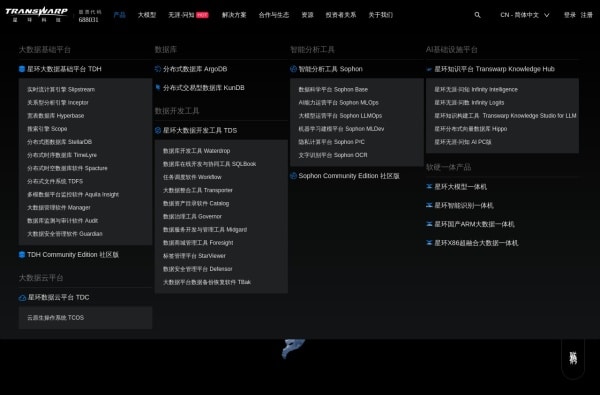Open the CN language dropdown
Viewport: 600px width, 395px height.
pyautogui.click(x=525, y=15)
